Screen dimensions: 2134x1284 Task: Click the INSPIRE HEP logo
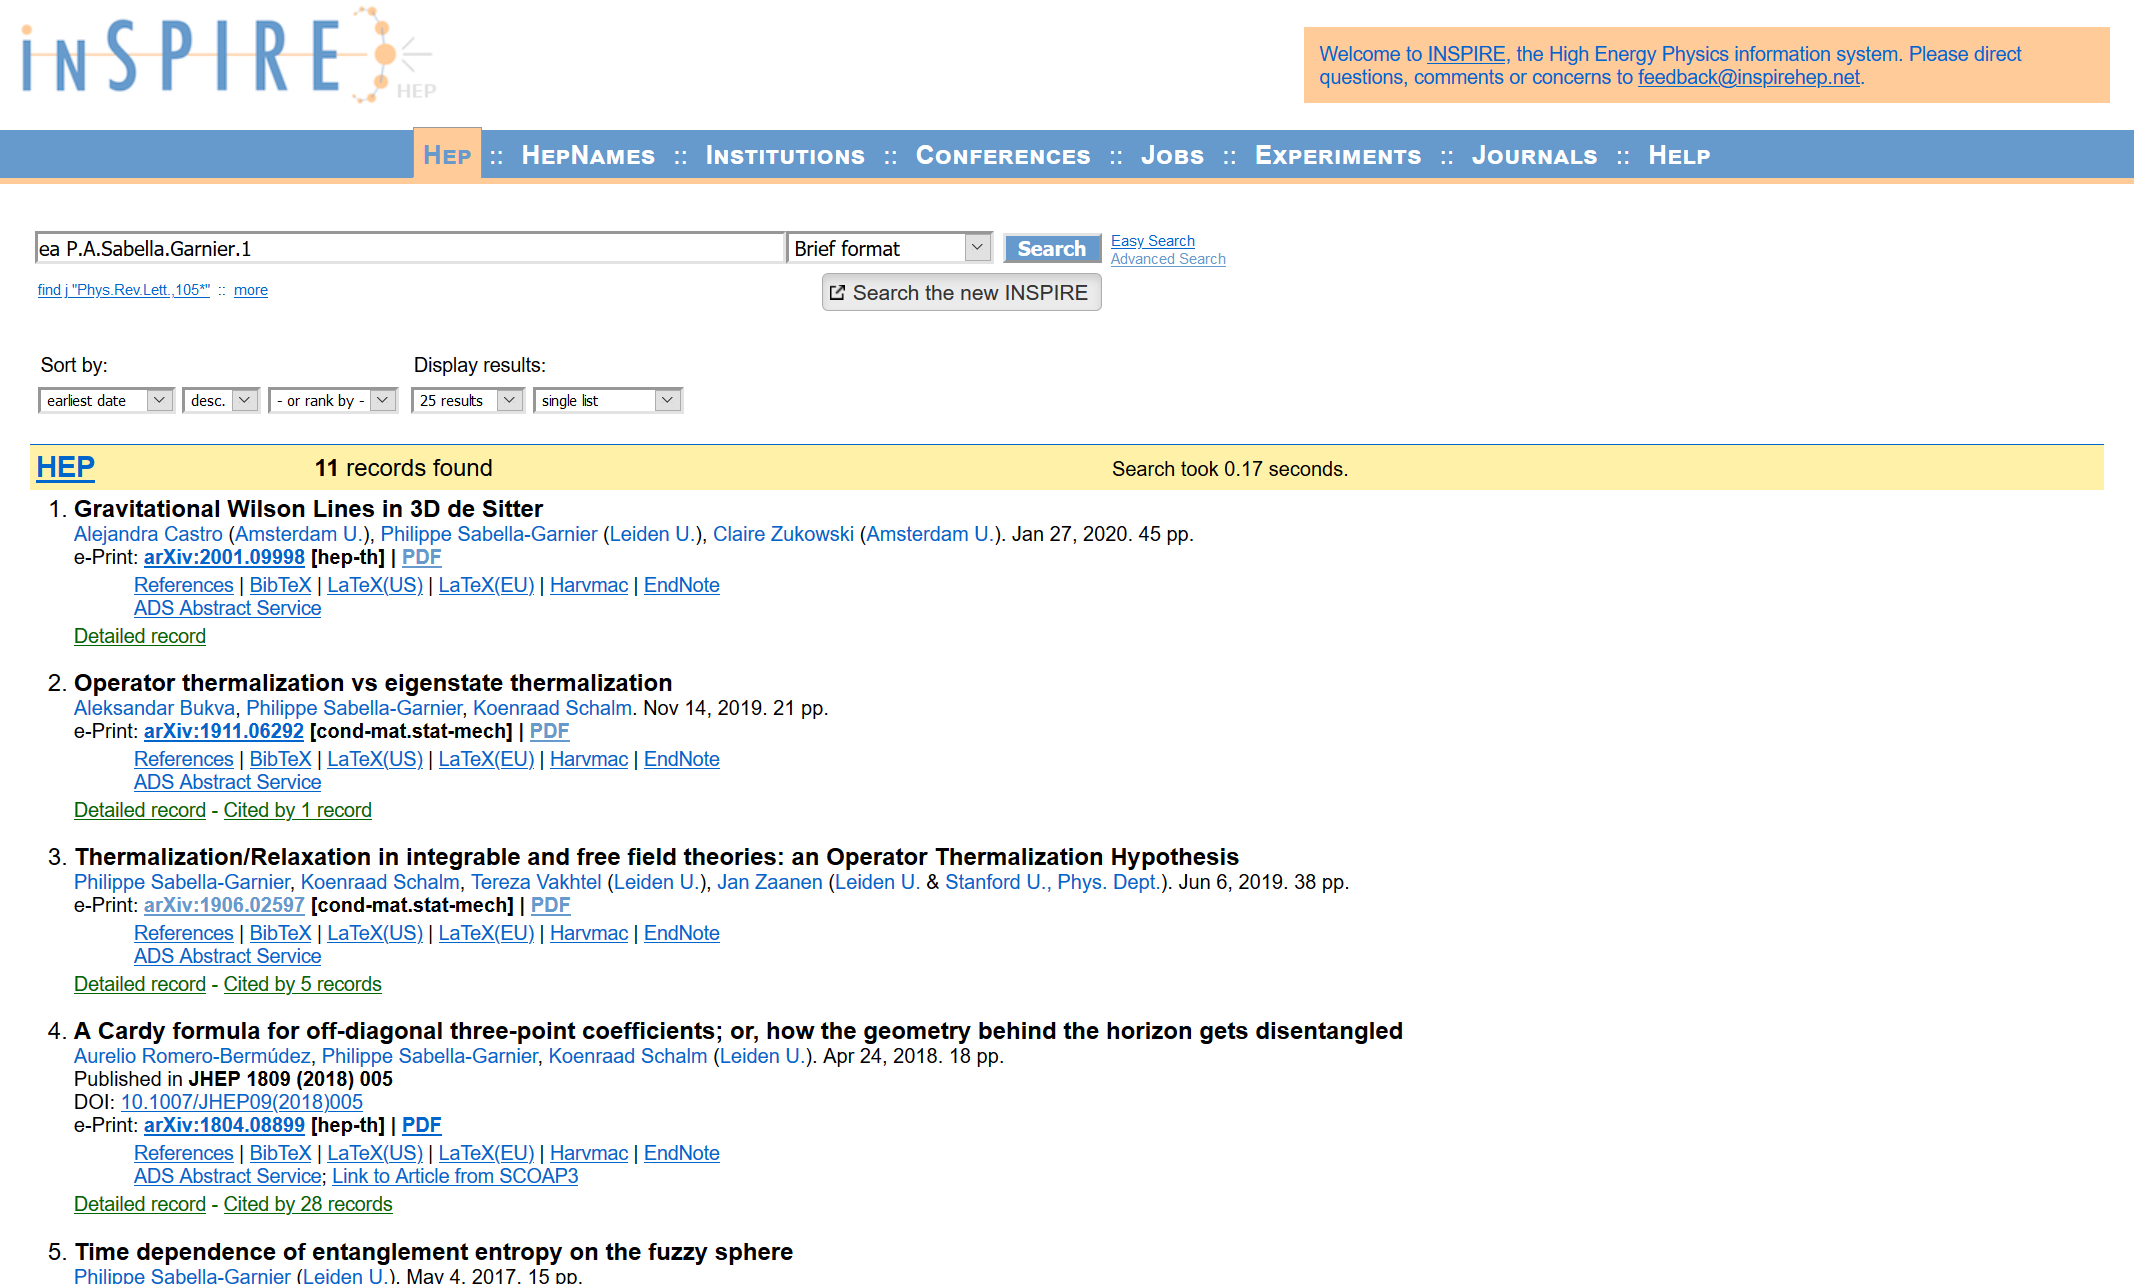pyautogui.click(x=228, y=56)
